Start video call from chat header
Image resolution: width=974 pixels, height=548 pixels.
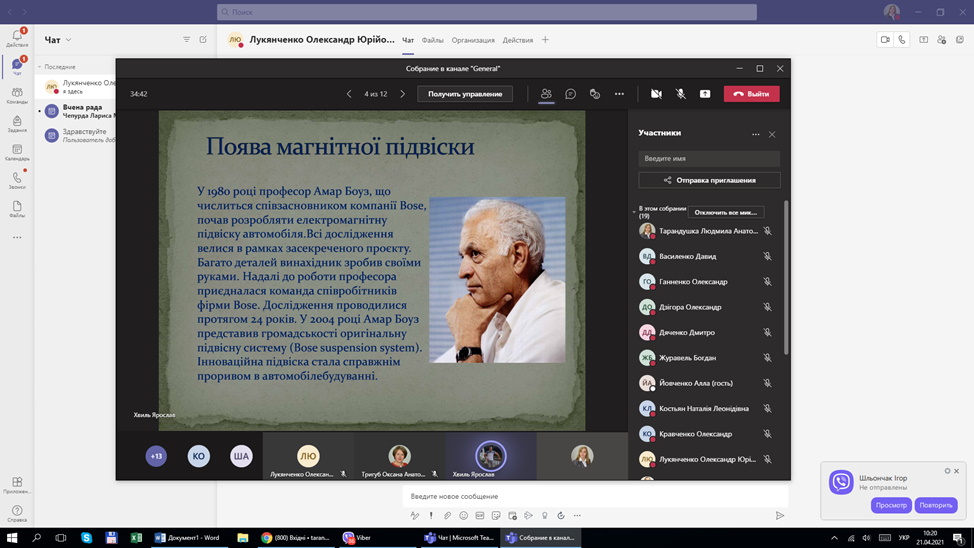885,40
